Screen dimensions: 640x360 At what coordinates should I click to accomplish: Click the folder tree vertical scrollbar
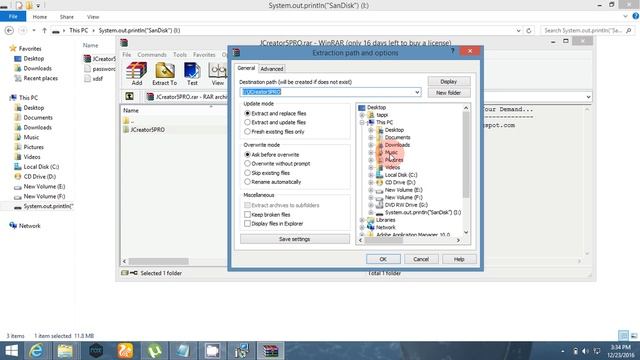466,155
